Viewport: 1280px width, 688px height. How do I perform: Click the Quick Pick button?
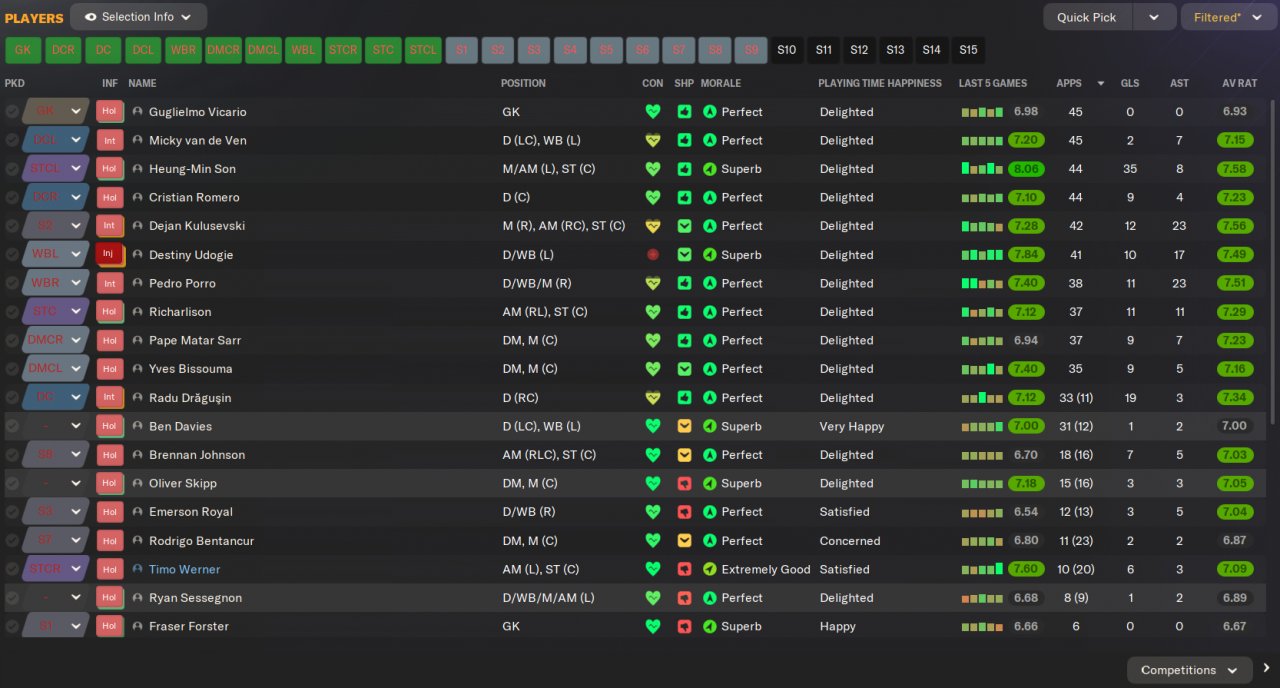coord(1087,17)
